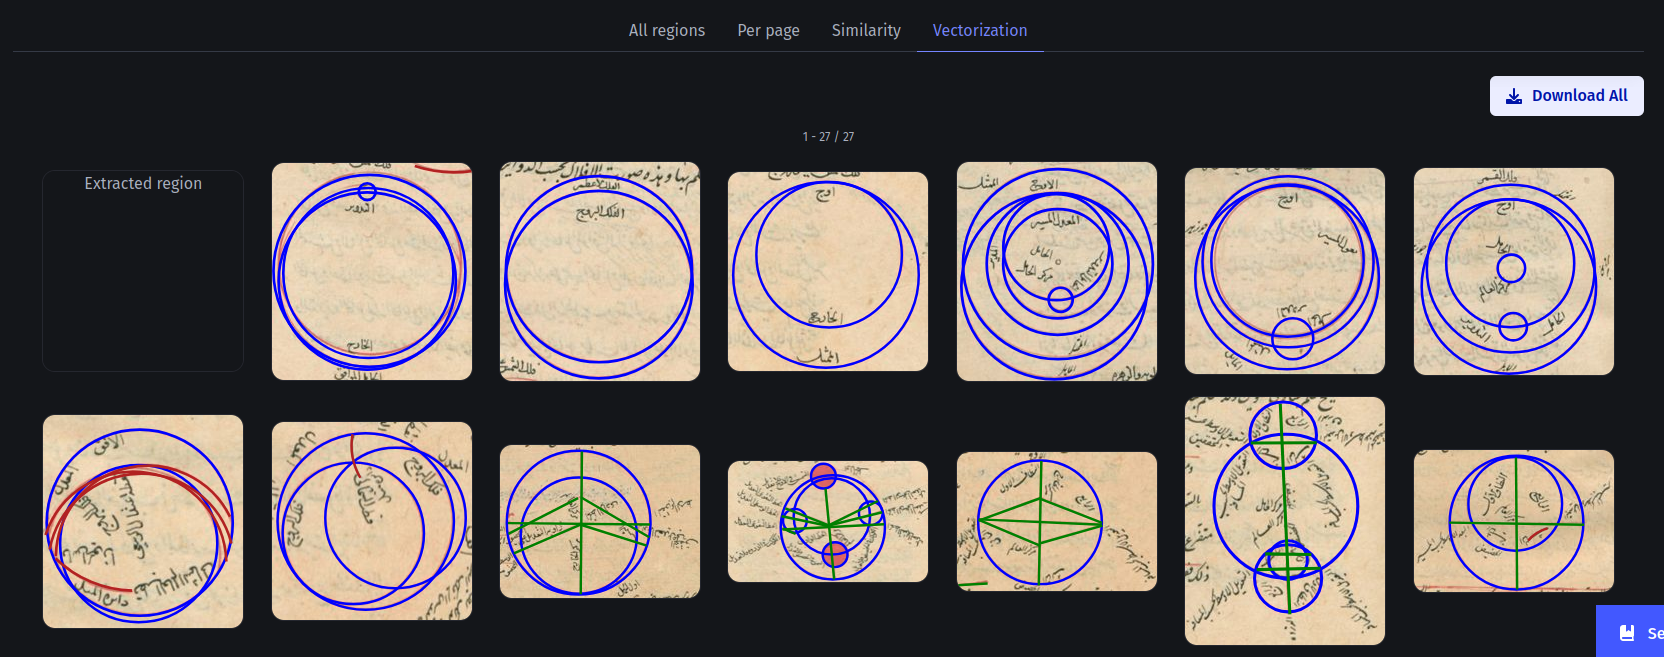Open thumbnail with small circle atop concentric rings

click(x=371, y=271)
